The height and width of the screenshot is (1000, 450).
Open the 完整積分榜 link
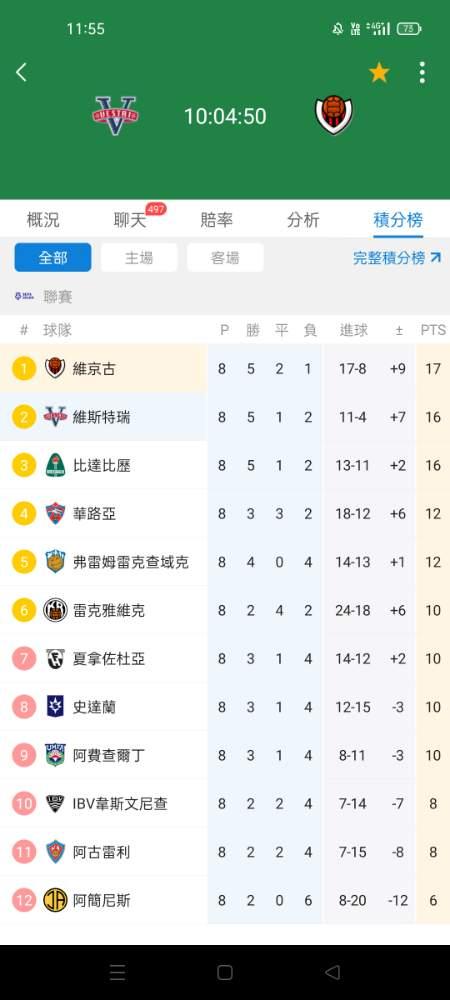tap(397, 258)
